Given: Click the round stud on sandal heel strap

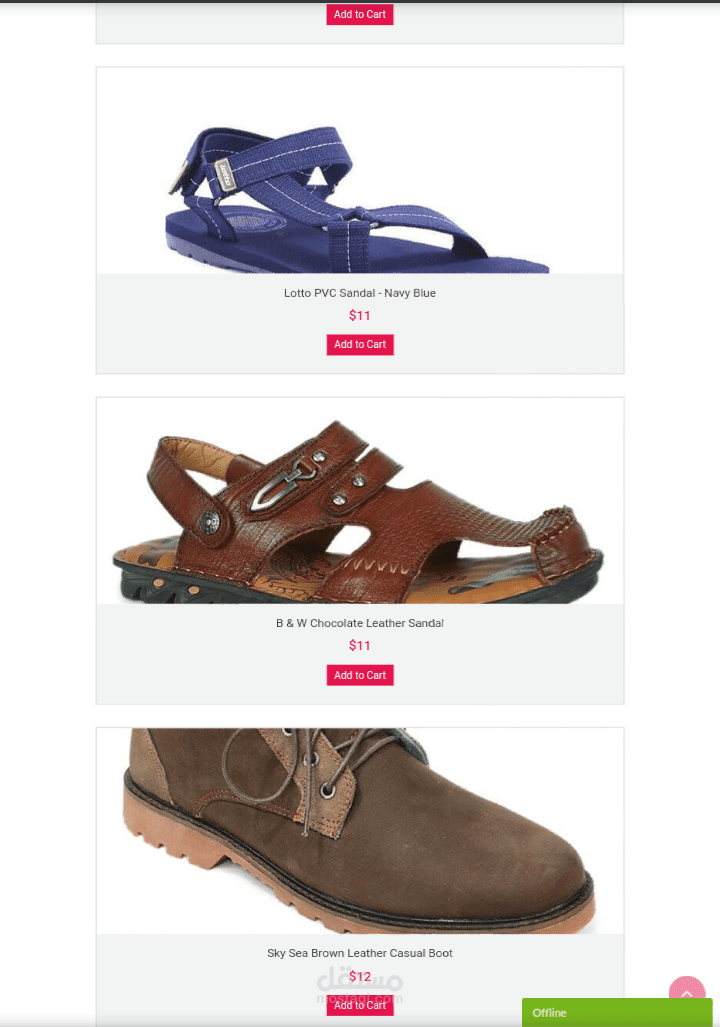Looking at the screenshot, I should [209, 523].
